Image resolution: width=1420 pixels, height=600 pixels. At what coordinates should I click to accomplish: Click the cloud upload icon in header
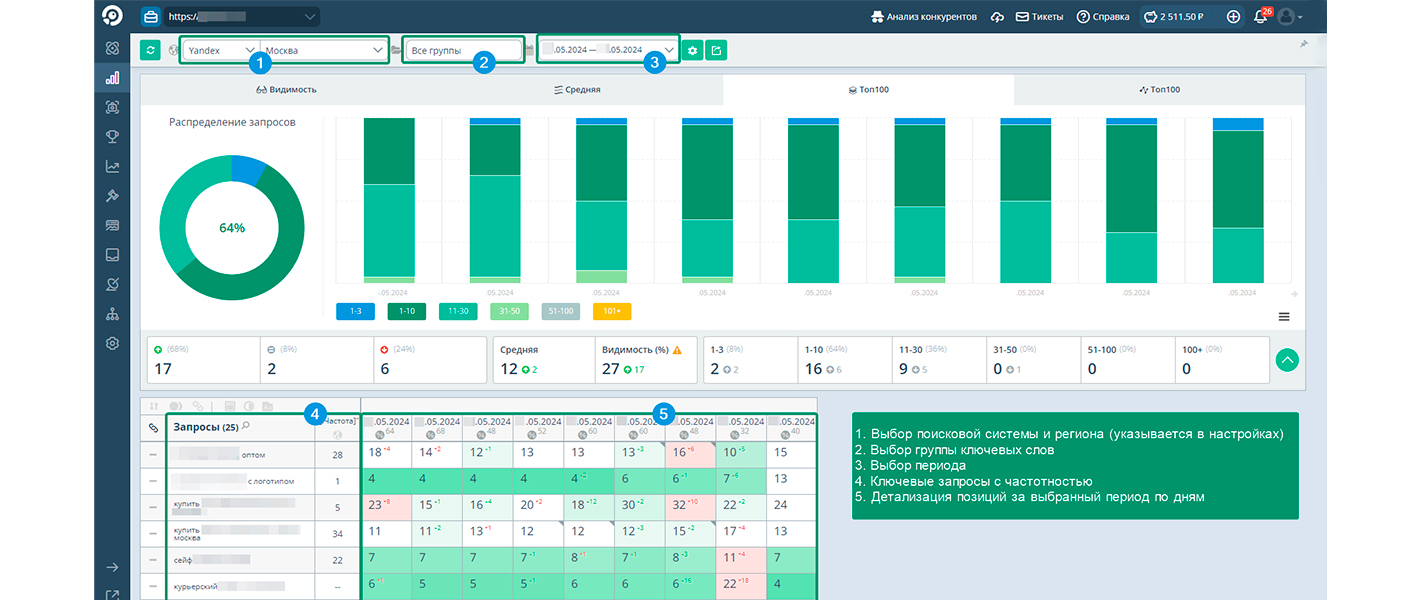(997, 17)
